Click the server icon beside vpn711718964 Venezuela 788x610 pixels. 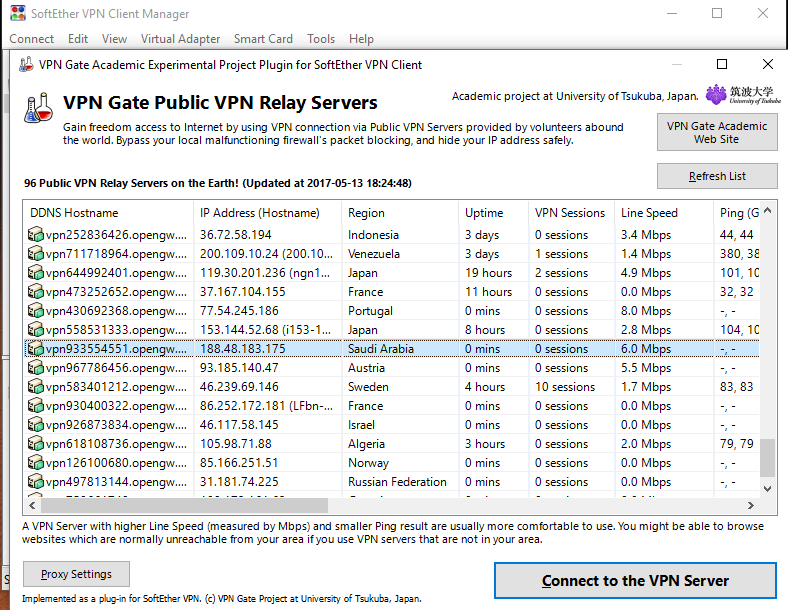point(36,254)
